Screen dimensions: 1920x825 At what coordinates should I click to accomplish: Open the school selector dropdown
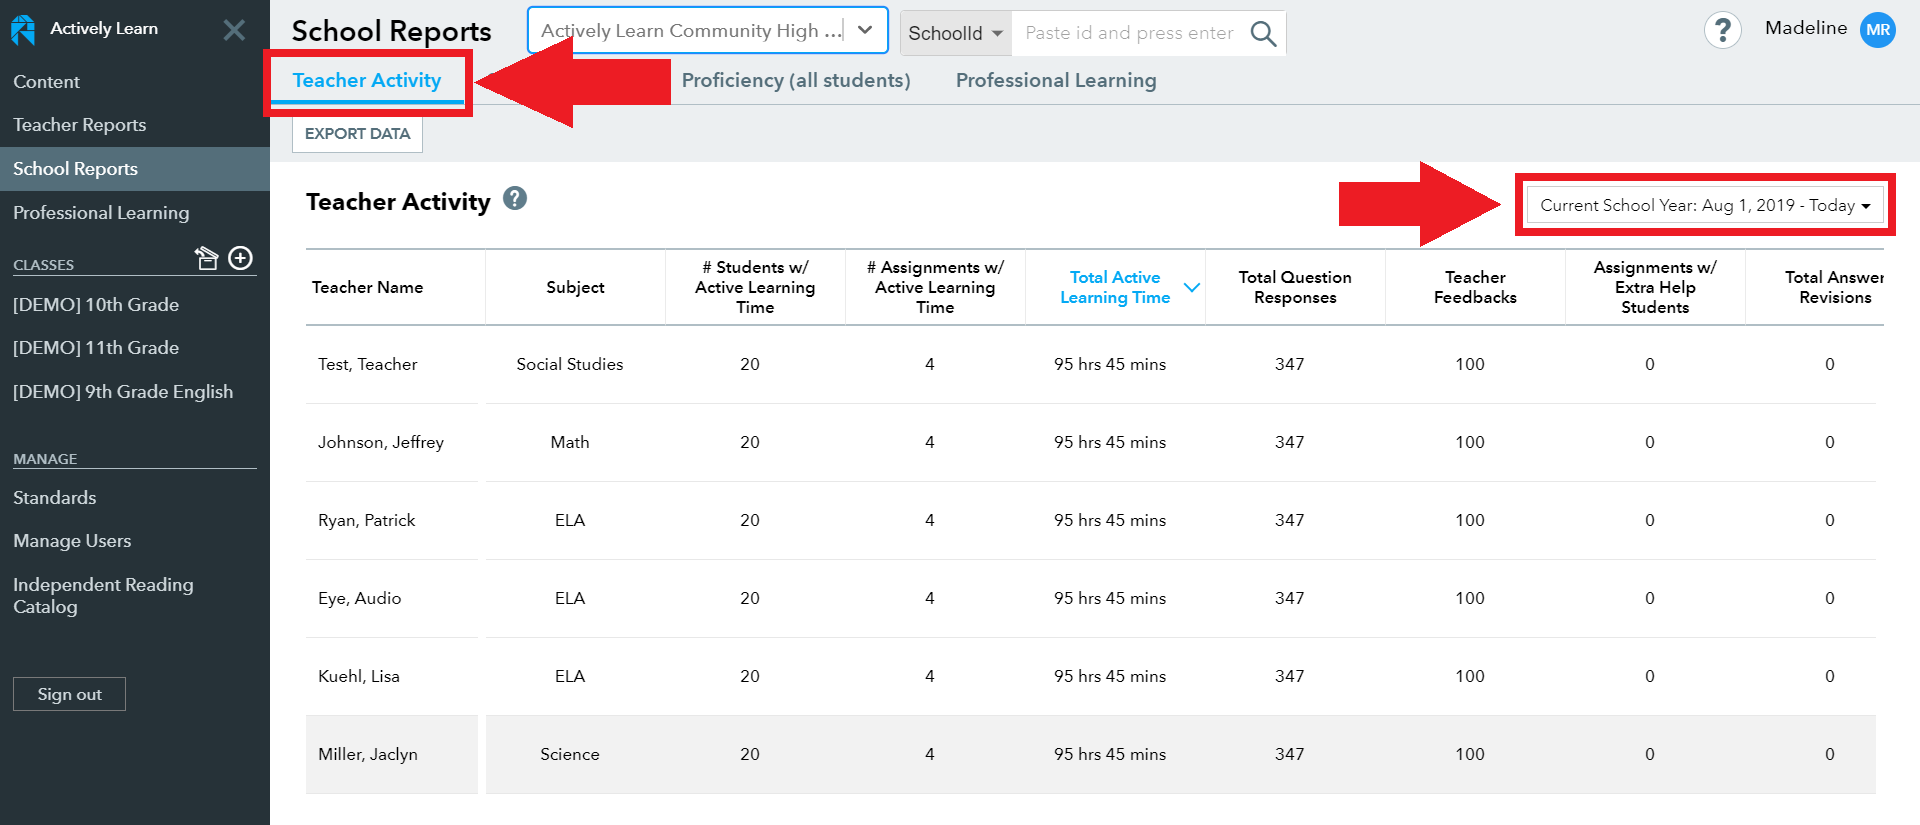pyautogui.click(x=708, y=31)
